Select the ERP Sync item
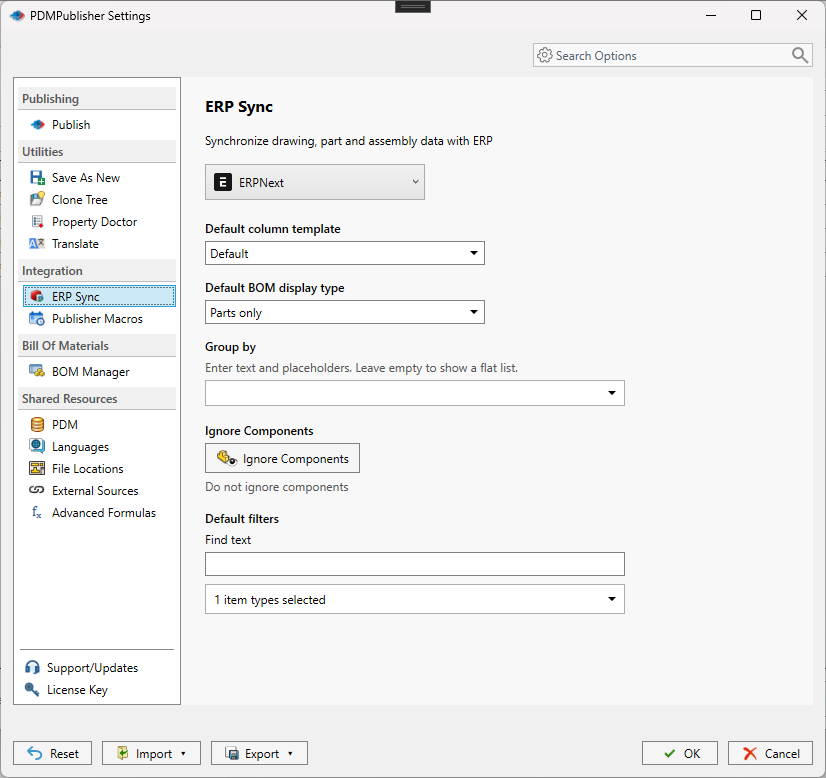Screen dimensions: 826x778 tap(99, 296)
